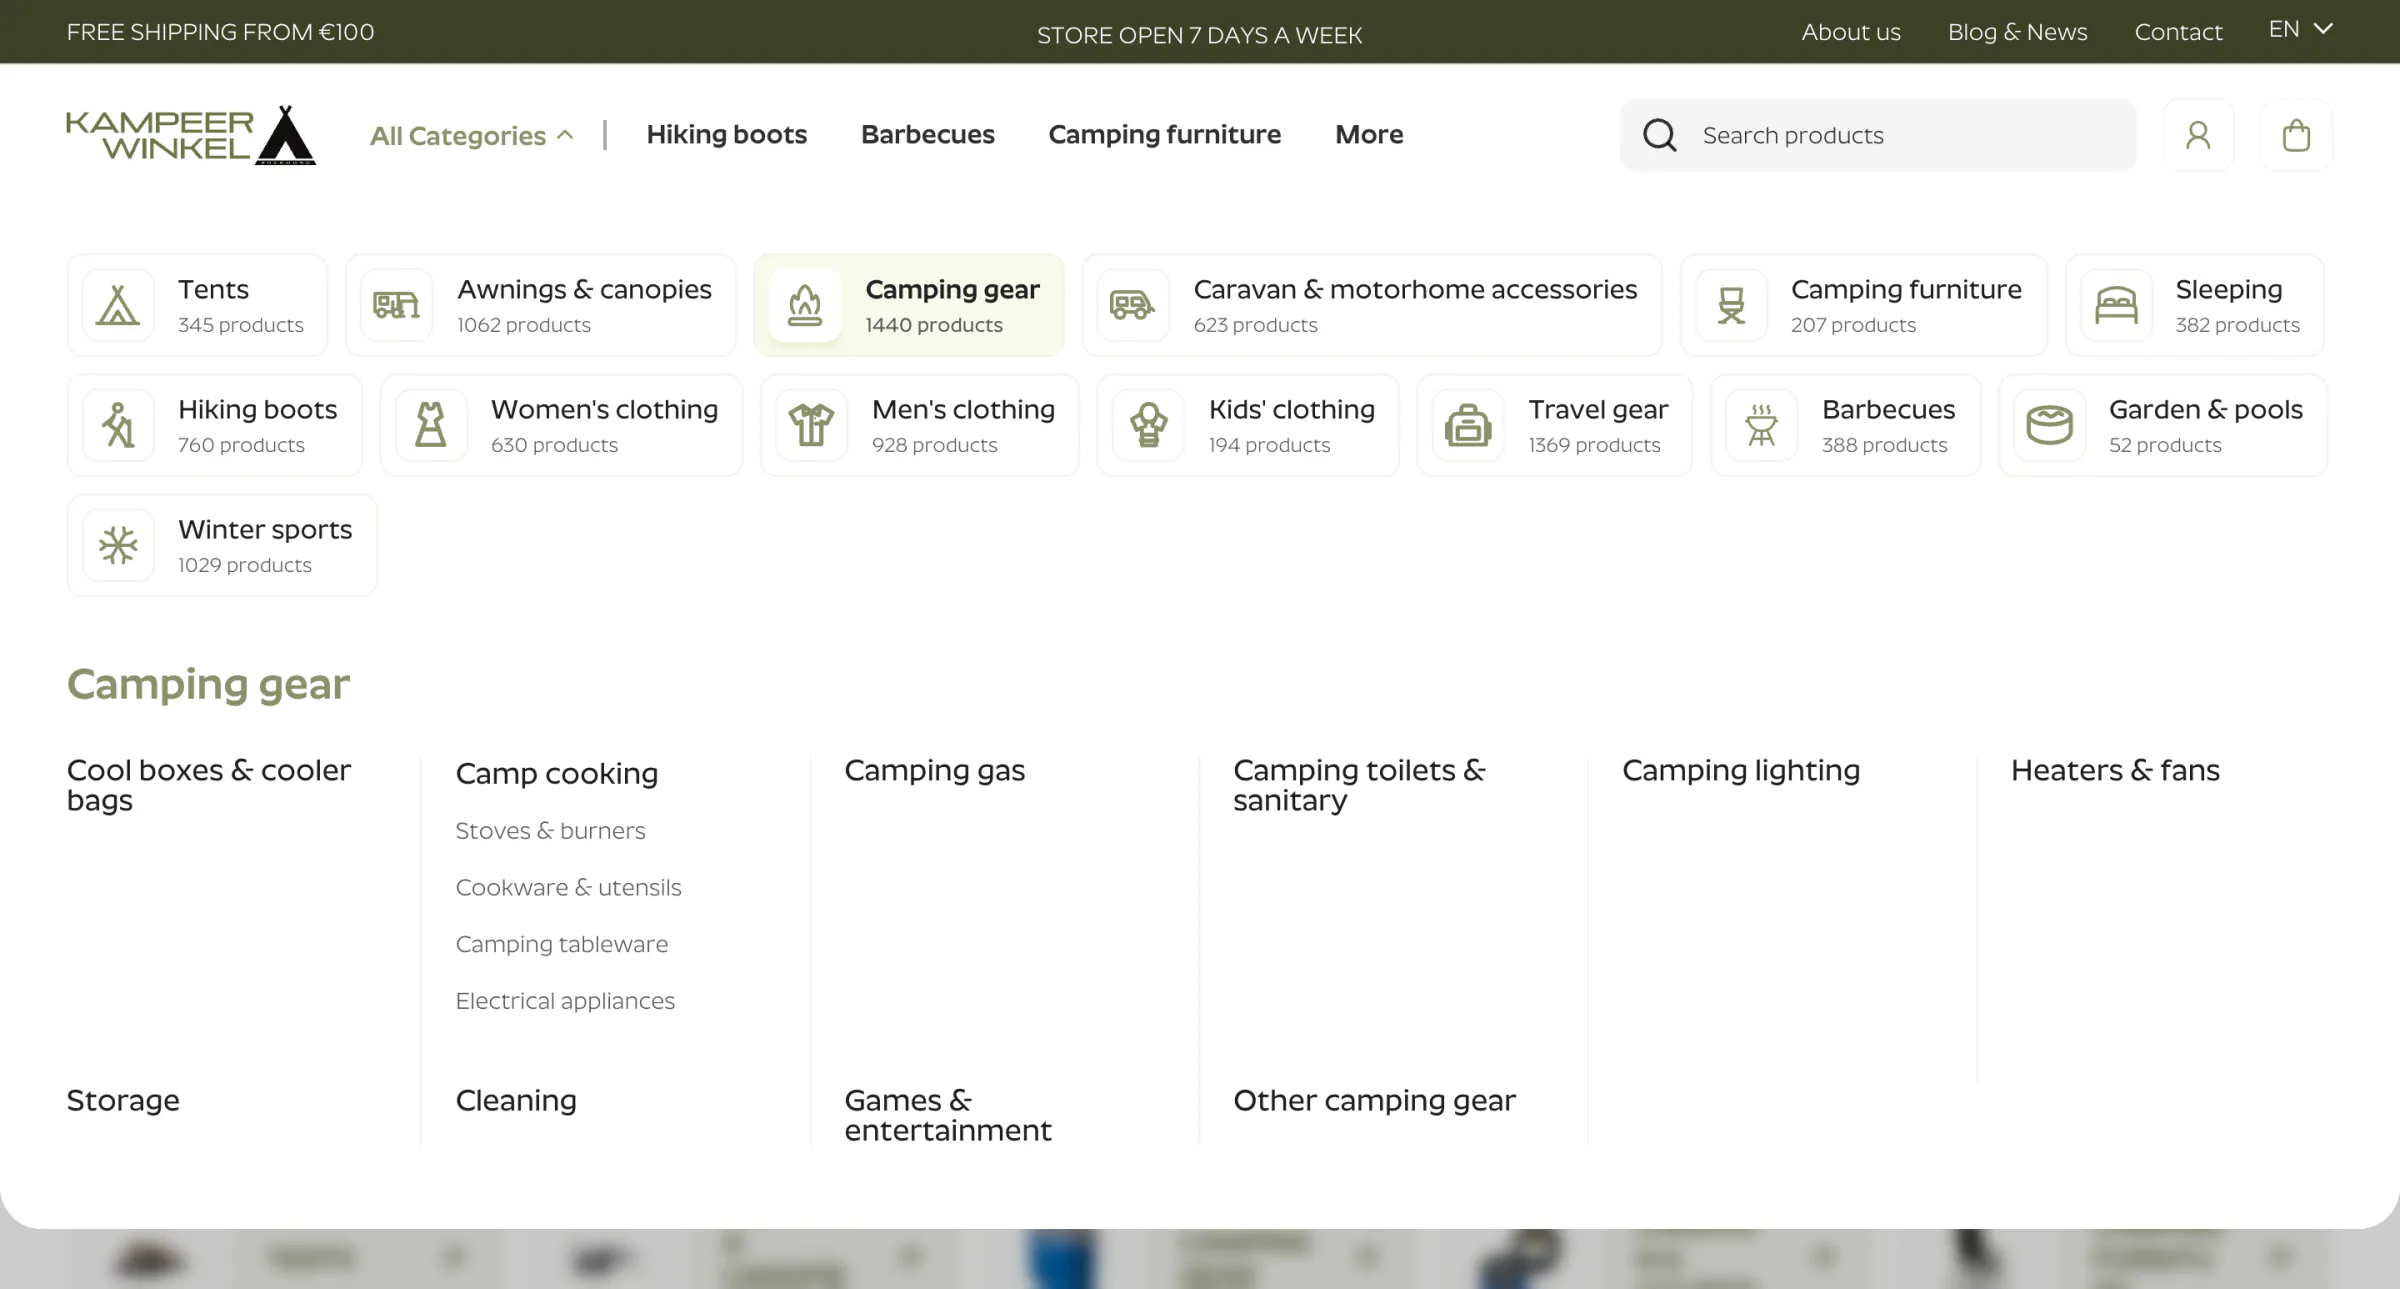Screen dimensions: 2400x1289
Task: Open Storage subcategory
Action: 123,1100
